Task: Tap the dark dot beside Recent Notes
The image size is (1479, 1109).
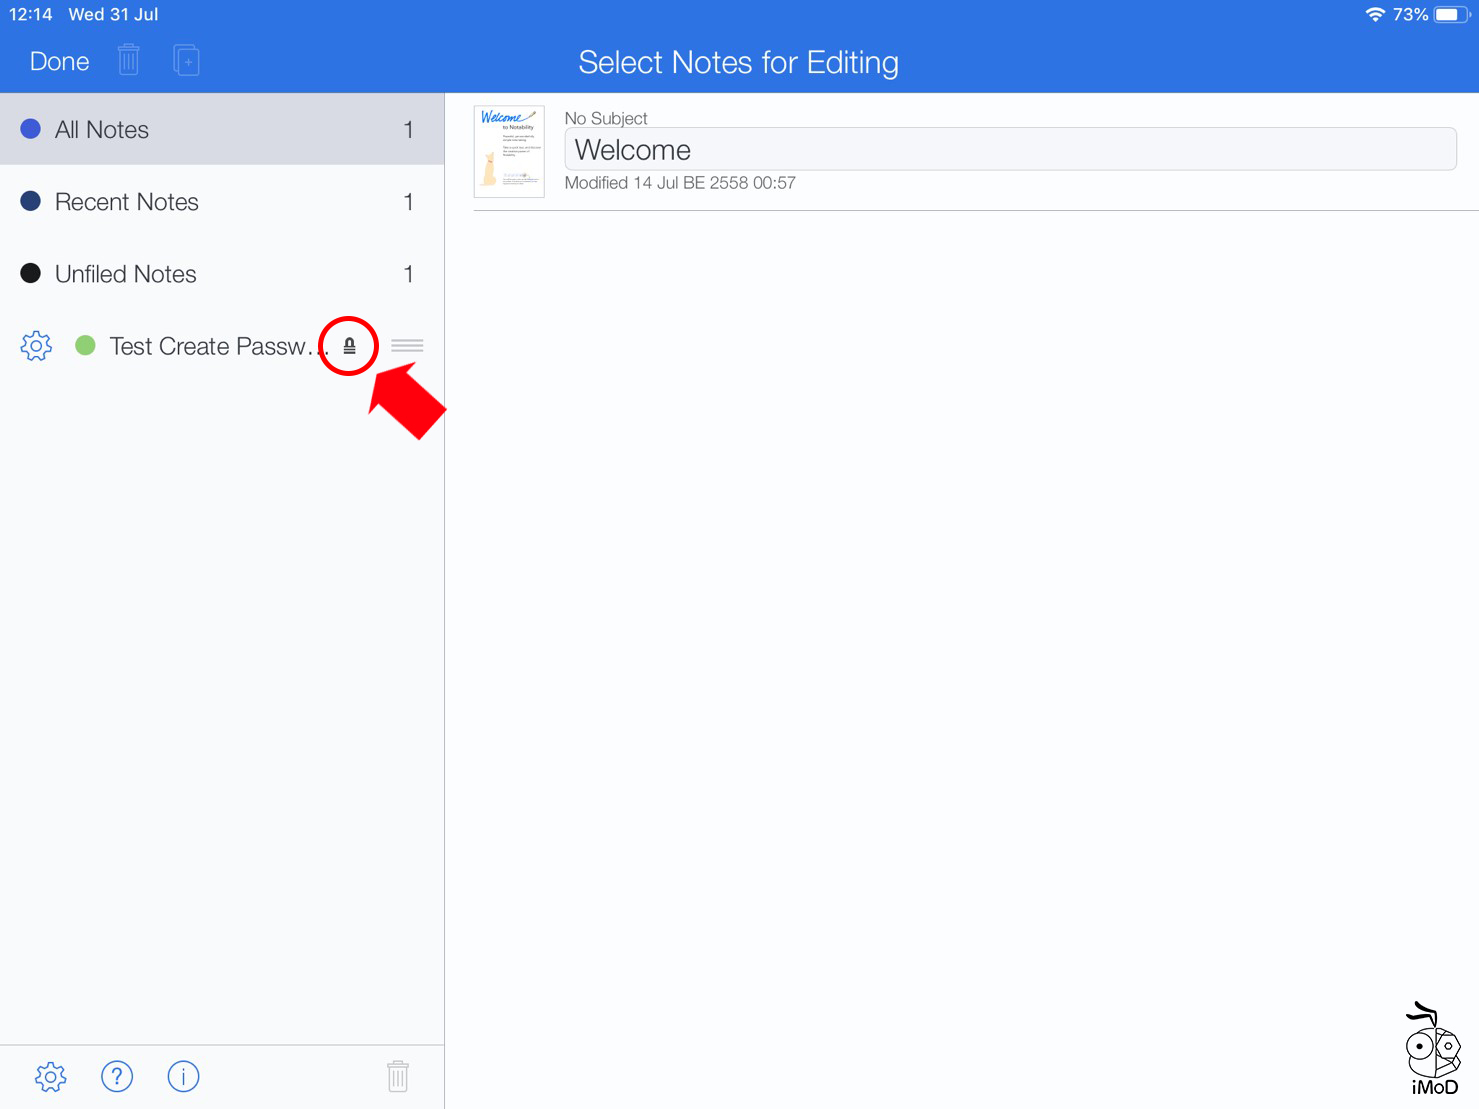Action: 30,200
